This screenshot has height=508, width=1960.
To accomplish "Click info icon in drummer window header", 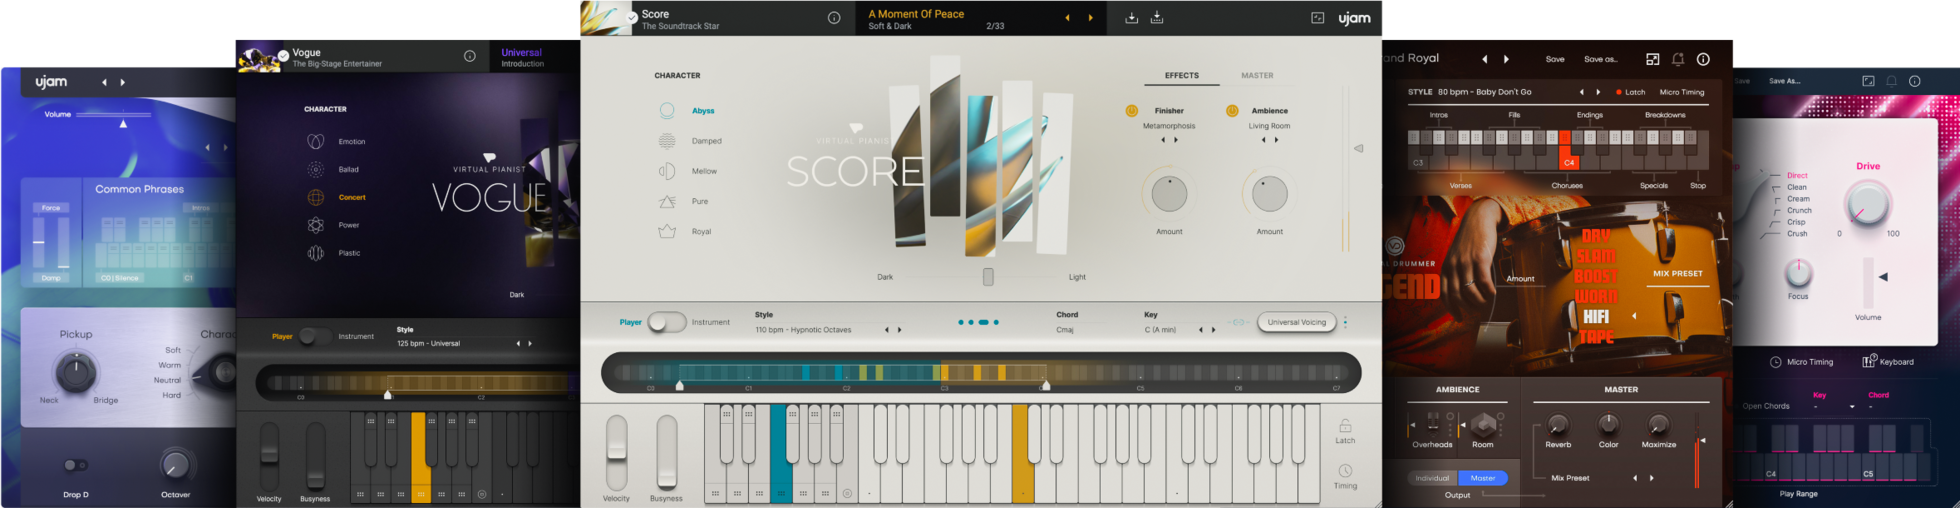I will click(1703, 59).
